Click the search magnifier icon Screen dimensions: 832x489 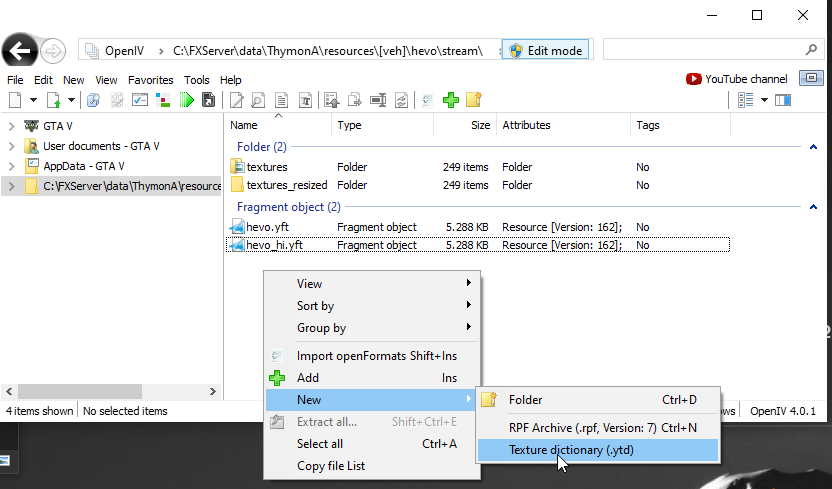(x=811, y=50)
